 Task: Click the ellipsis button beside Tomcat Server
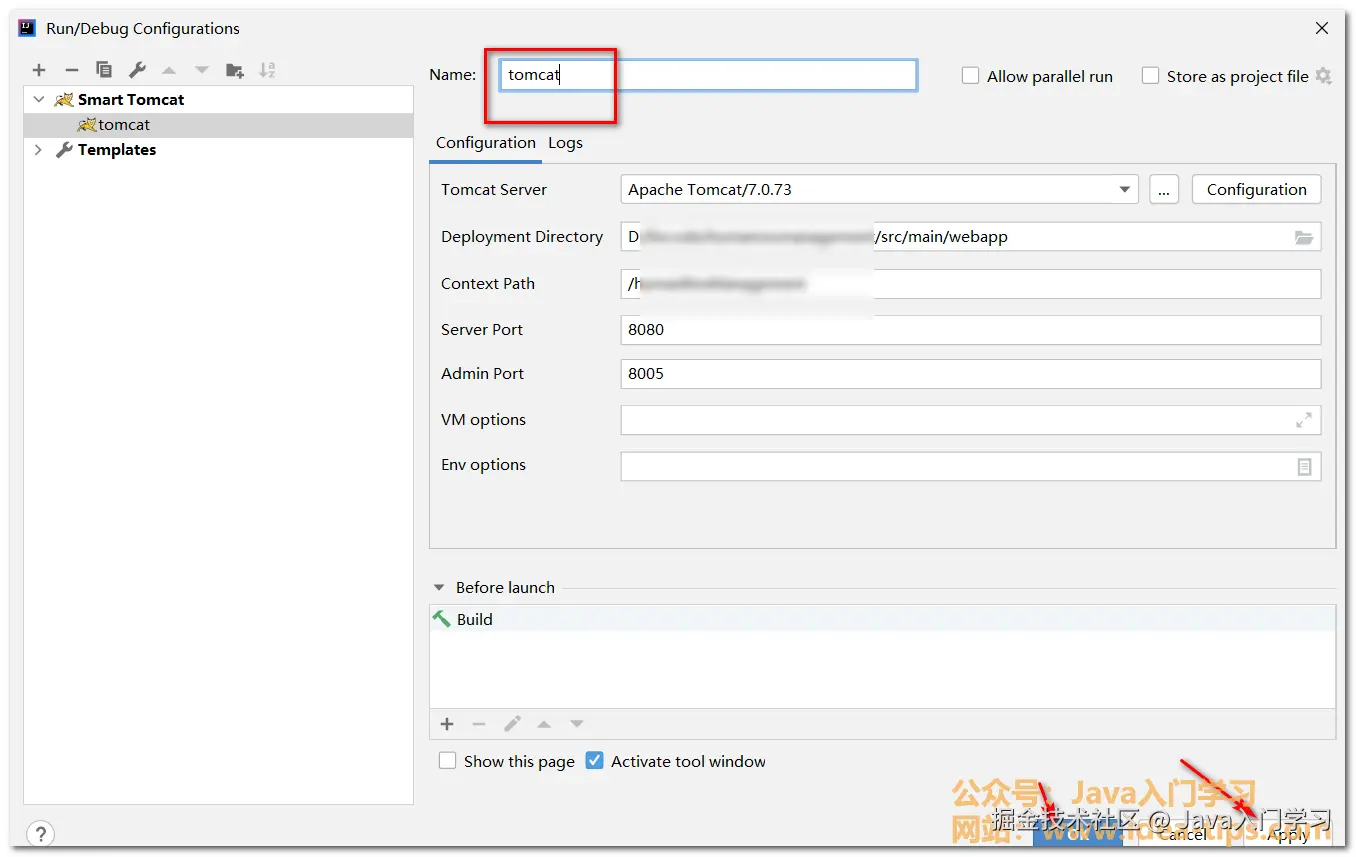pyautogui.click(x=1164, y=190)
